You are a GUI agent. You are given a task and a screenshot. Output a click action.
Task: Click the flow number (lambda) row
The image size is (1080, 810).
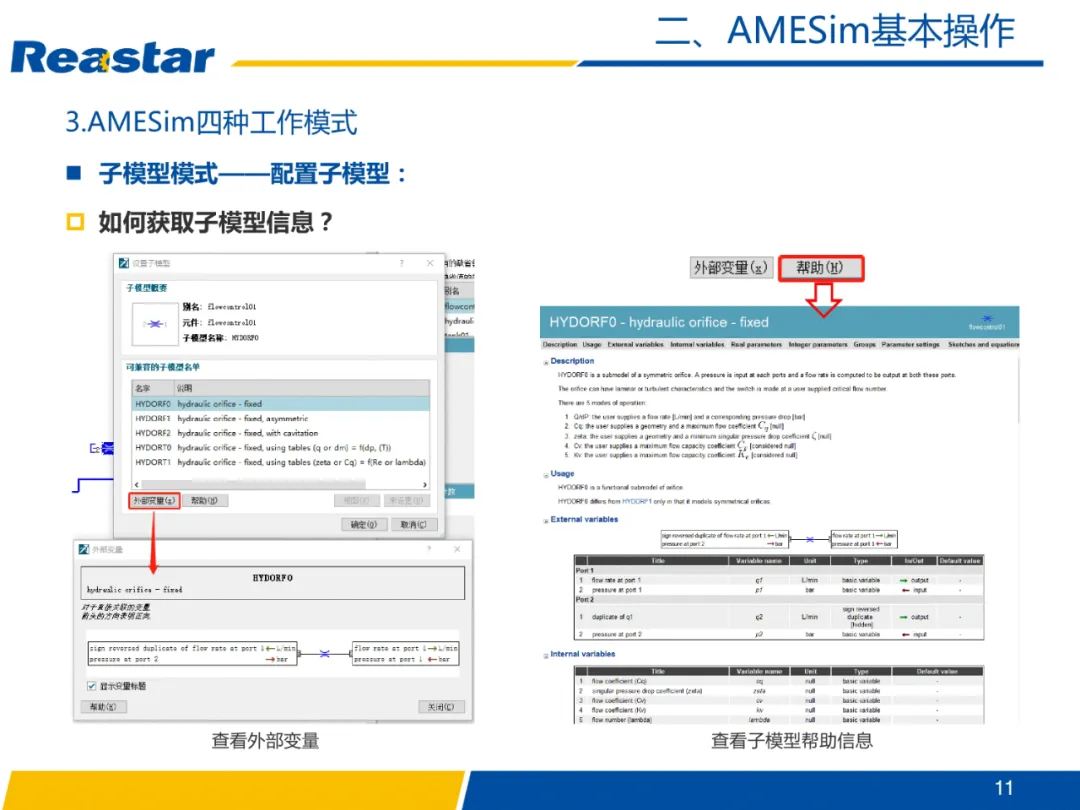click(779, 720)
